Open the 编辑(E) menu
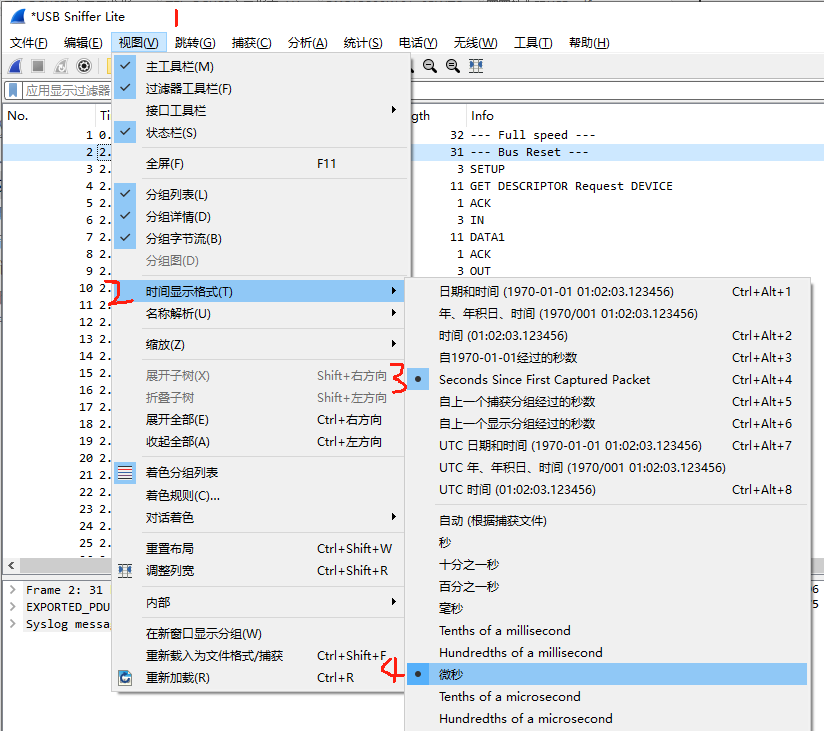 coord(83,43)
